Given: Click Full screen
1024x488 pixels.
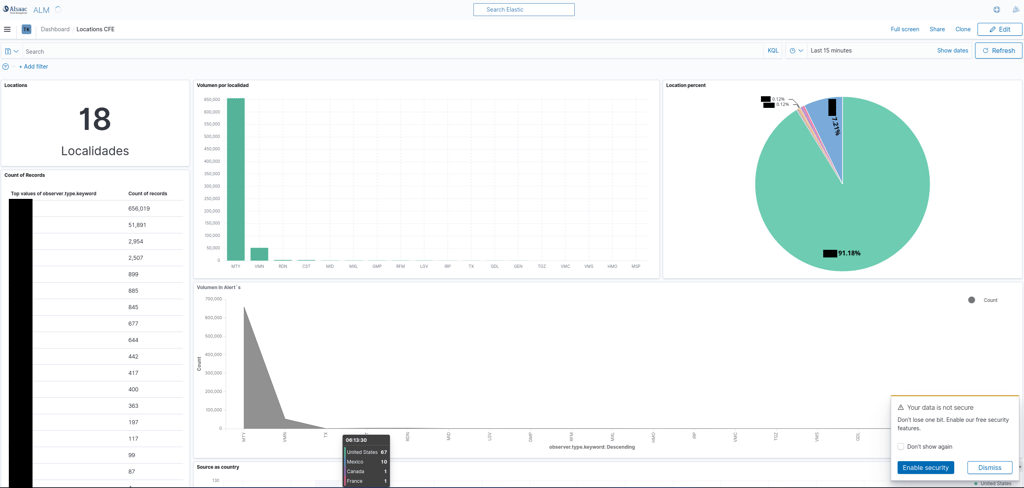Looking at the screenshot, I should click(x=904, y=29).
